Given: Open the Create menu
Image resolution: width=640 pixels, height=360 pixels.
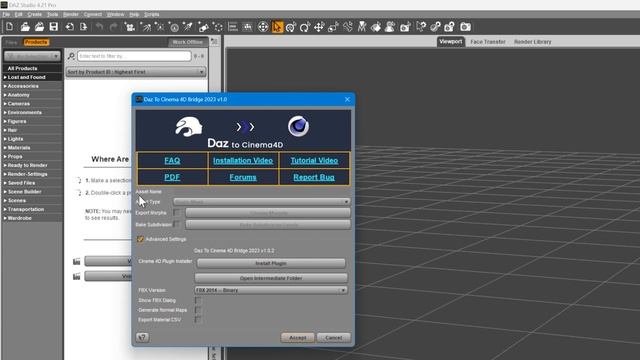Looking at the screenshot, I should click(35, 14).
